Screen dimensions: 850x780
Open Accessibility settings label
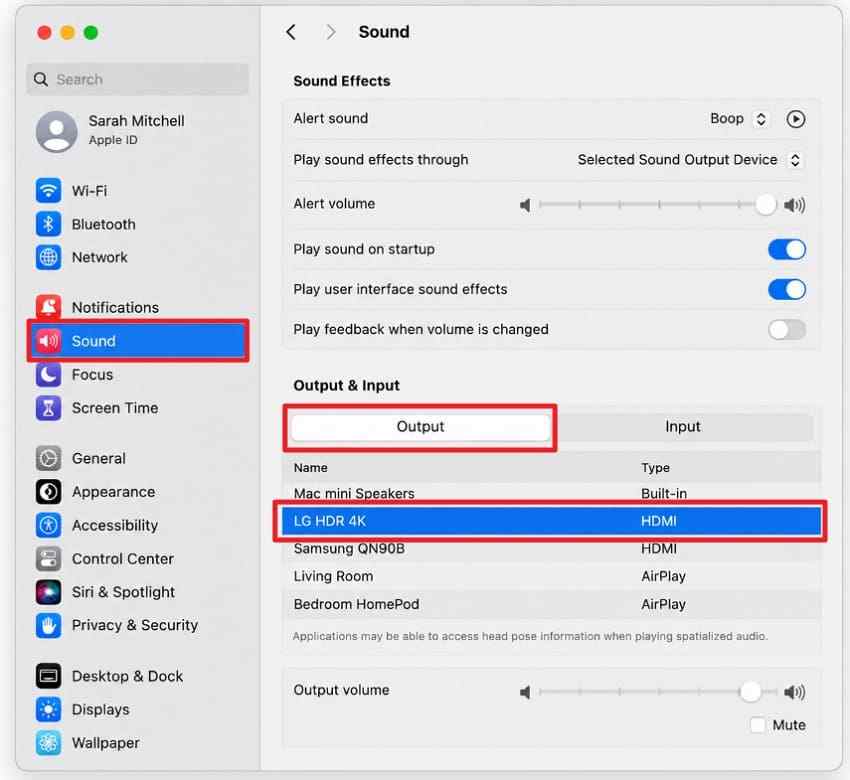(115, 525)
